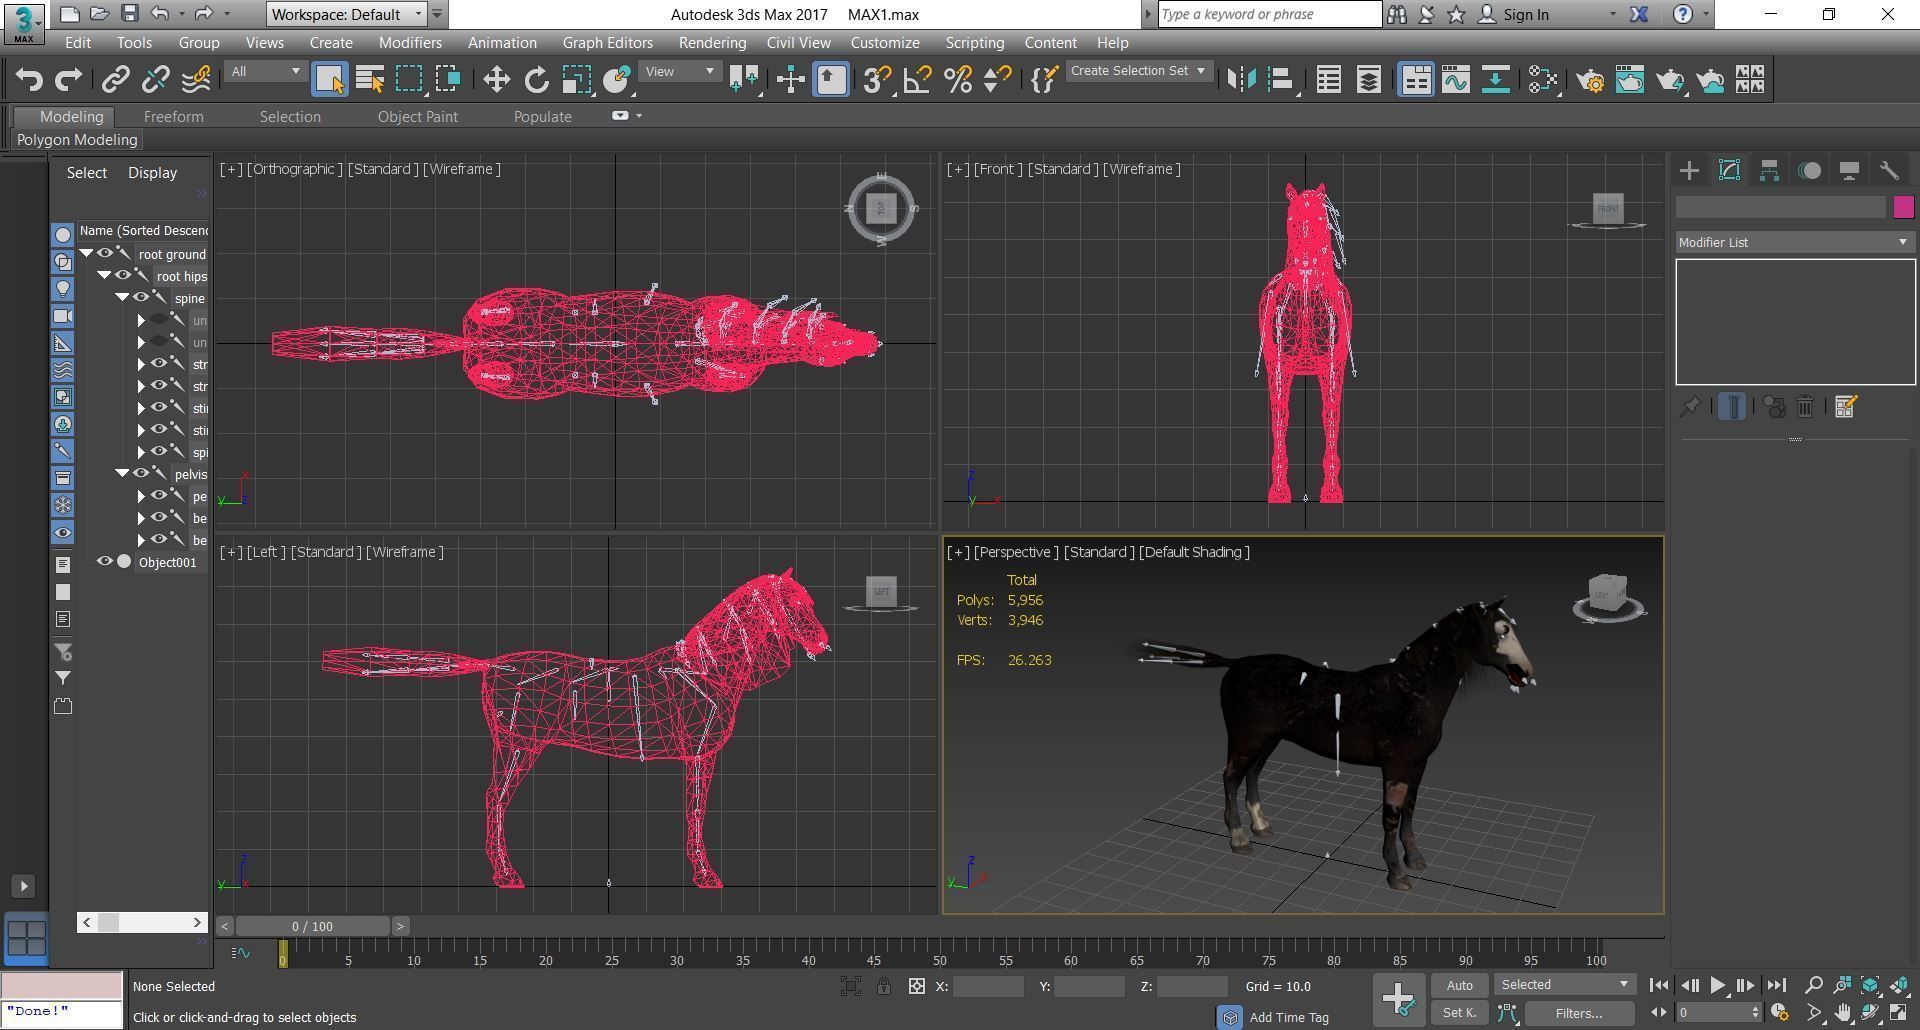Toggle Percent Snap
Screen dimensions: 1920x1030
point(958,80)
